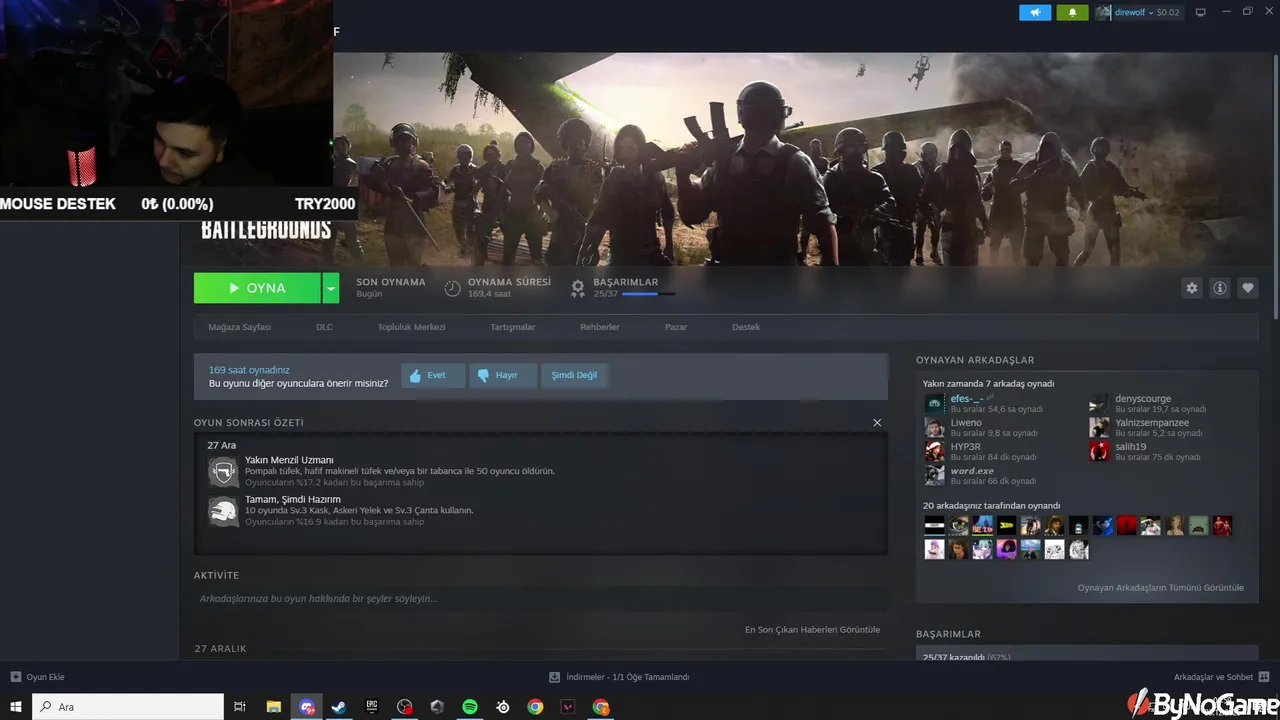Click first avatar under 20 arkadaşınız list

click(934, 525)
